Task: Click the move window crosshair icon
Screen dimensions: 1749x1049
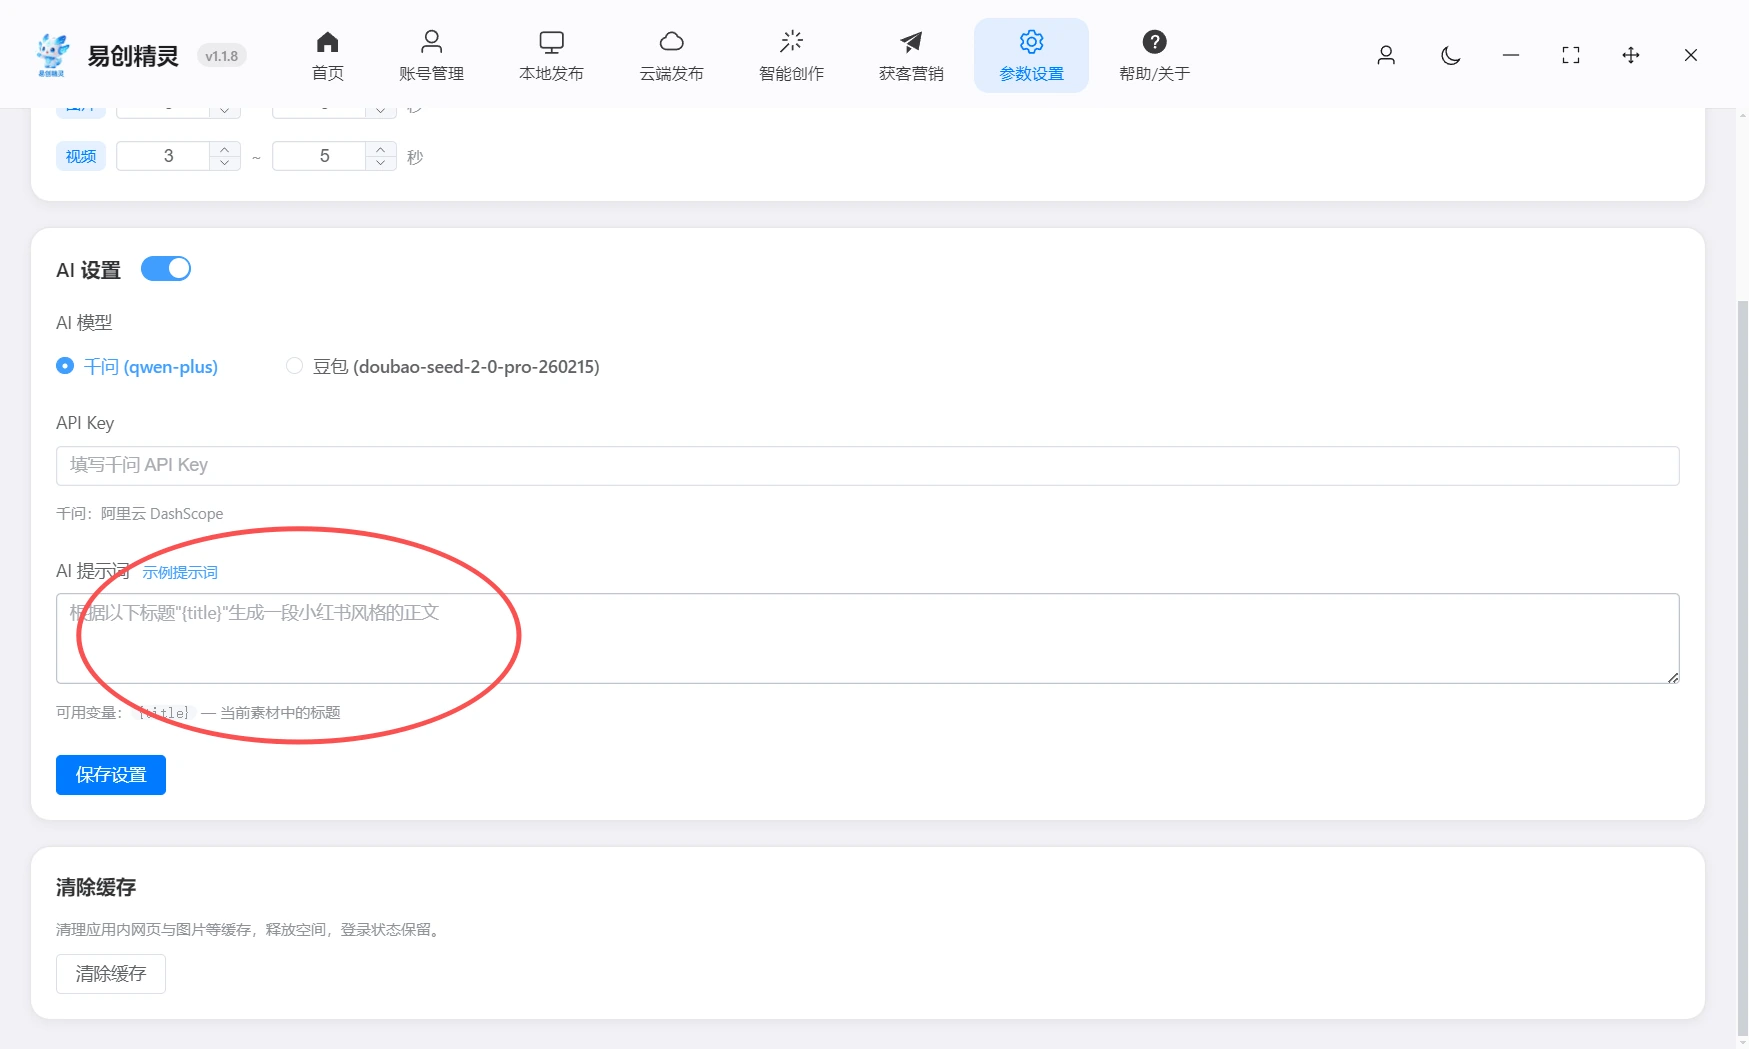Action: (1631, 55)
